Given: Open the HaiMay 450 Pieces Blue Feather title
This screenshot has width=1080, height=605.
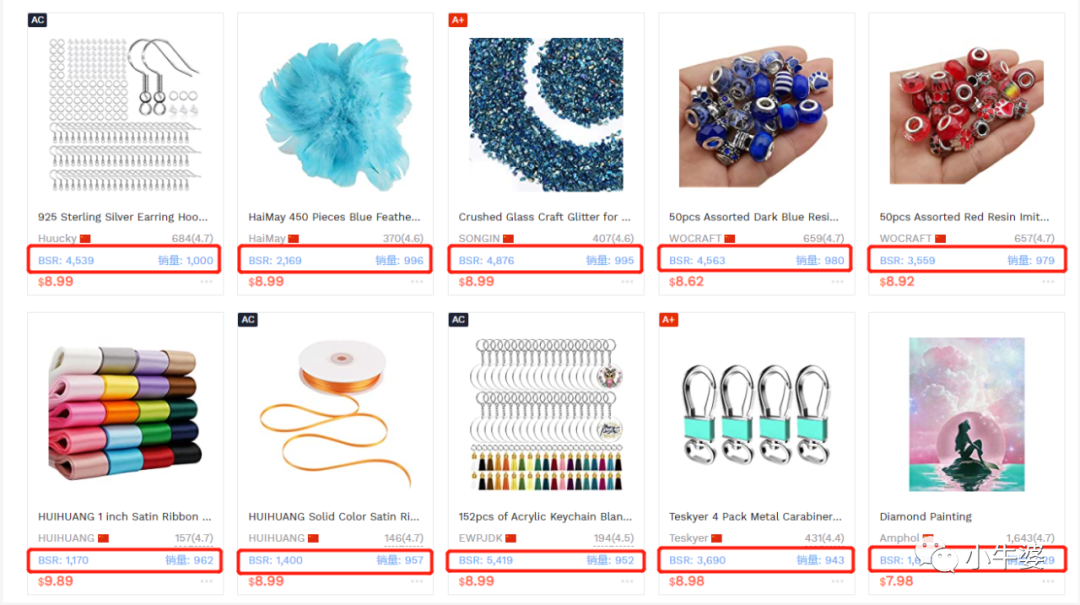Looking at the screenshot, I should [x=334, y=217].
